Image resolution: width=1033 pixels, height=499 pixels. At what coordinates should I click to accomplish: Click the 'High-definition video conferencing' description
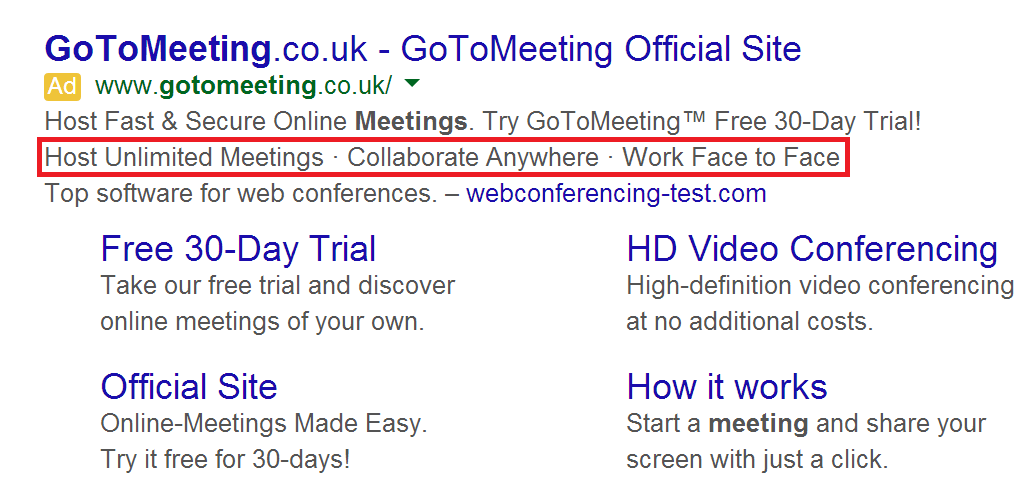[x=820, y=286]
